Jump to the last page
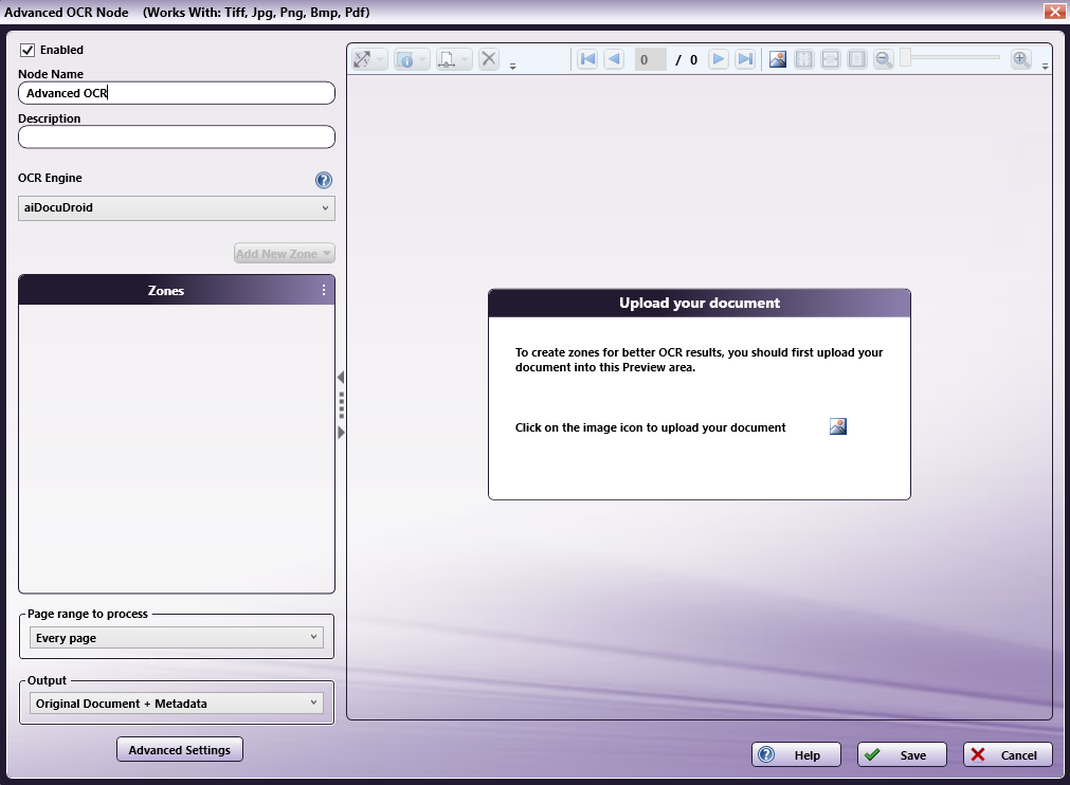 click(745, 59)
